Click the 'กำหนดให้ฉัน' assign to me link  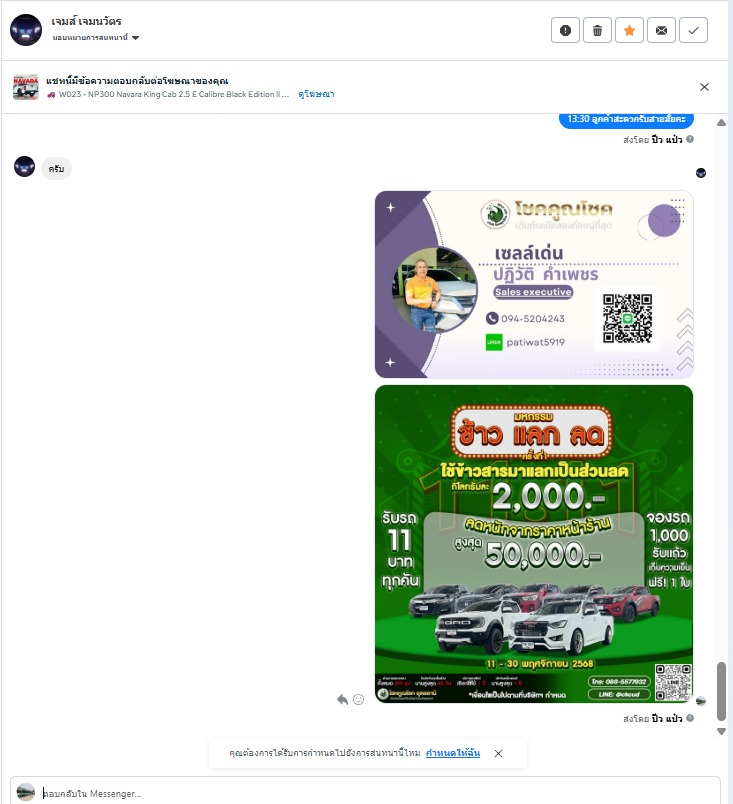453,753
